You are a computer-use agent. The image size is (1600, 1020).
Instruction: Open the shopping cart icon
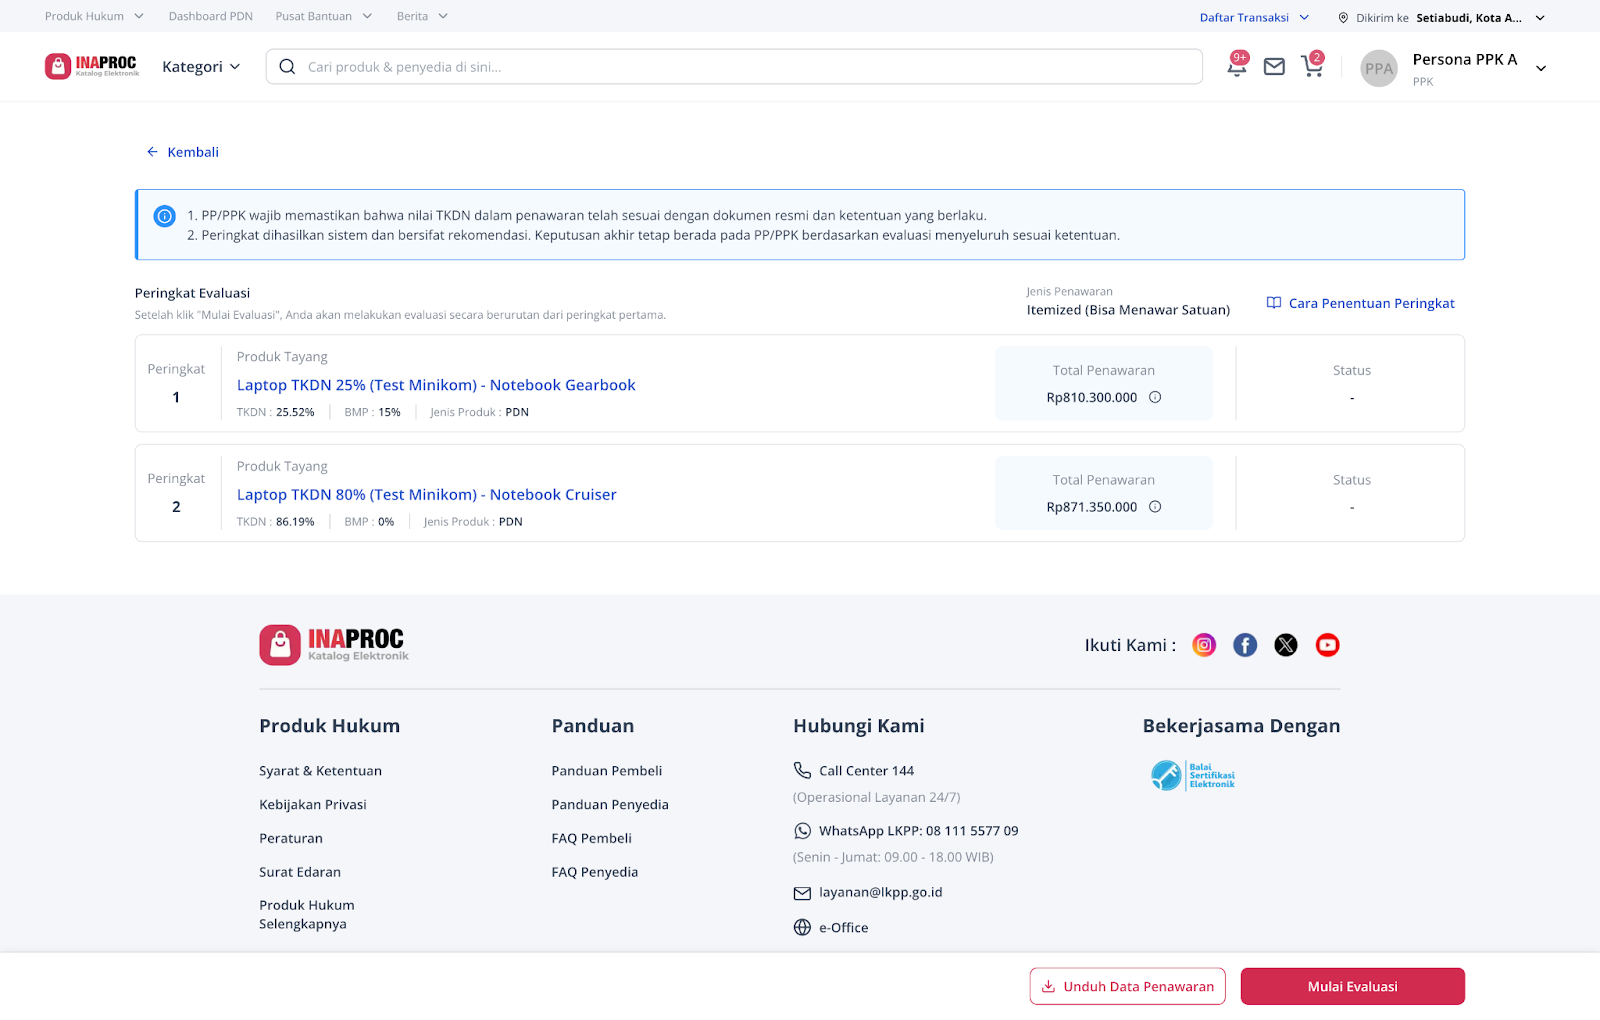(1311, 67)
